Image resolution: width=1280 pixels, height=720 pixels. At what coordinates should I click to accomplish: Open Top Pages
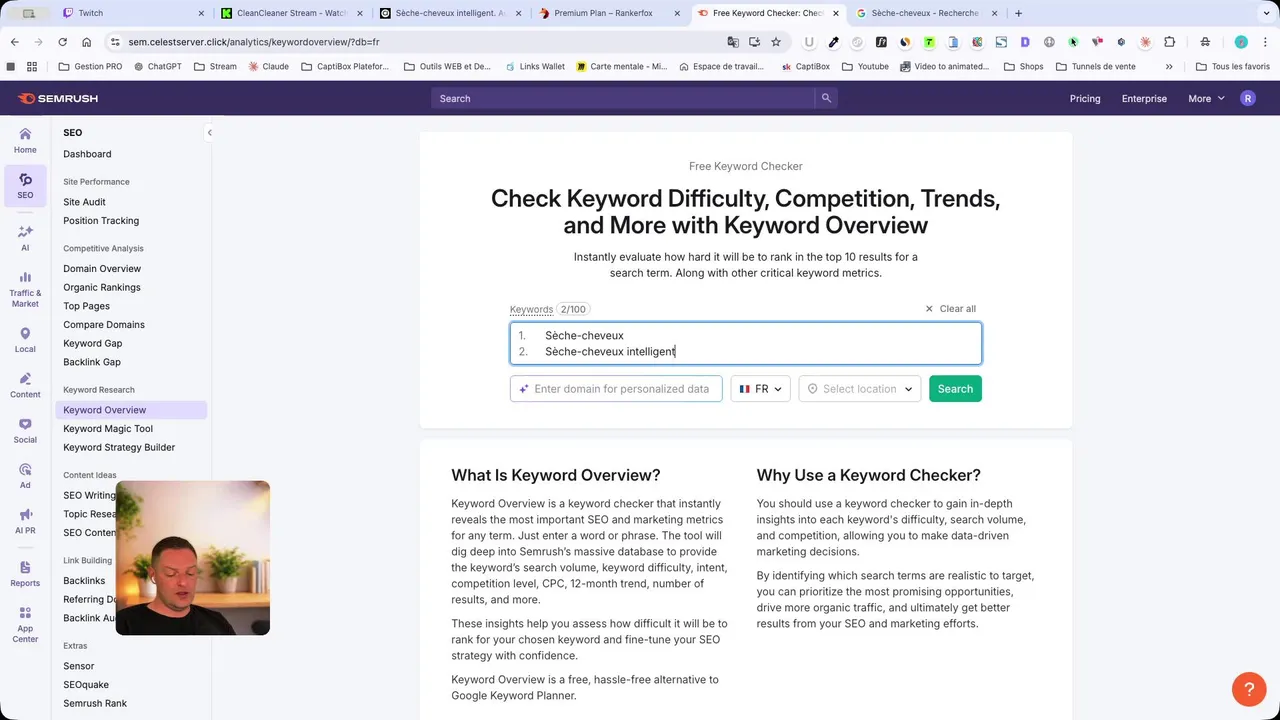tap(86, 306)
